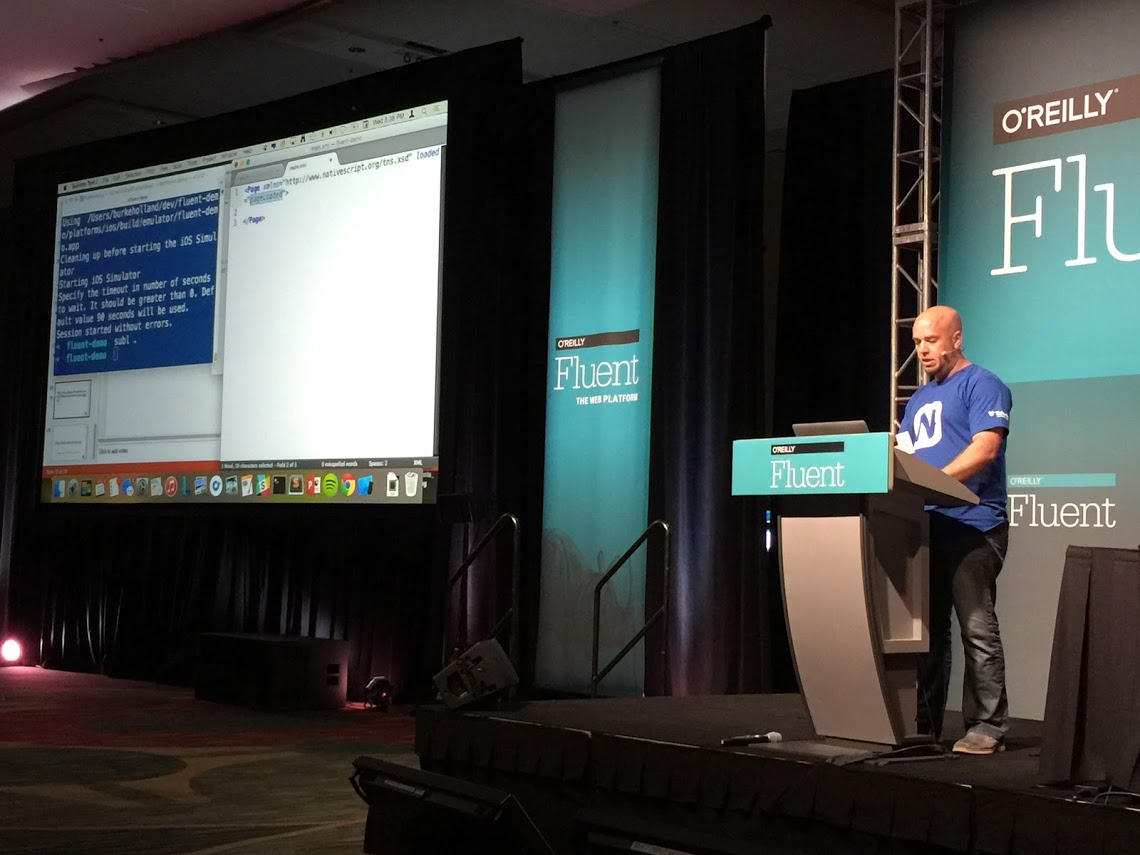
Task: Open the XML syntax selector in the status bar
Action: pyautogui.click(x=416, y=462)
